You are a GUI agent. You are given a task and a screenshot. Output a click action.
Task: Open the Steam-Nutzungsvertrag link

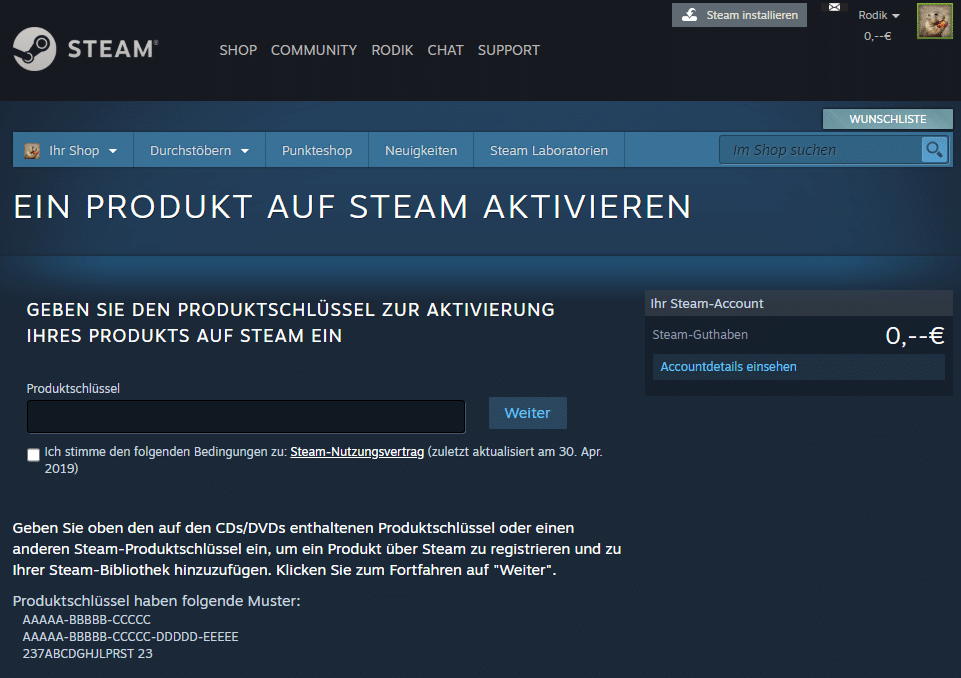(x=357, y=451)
